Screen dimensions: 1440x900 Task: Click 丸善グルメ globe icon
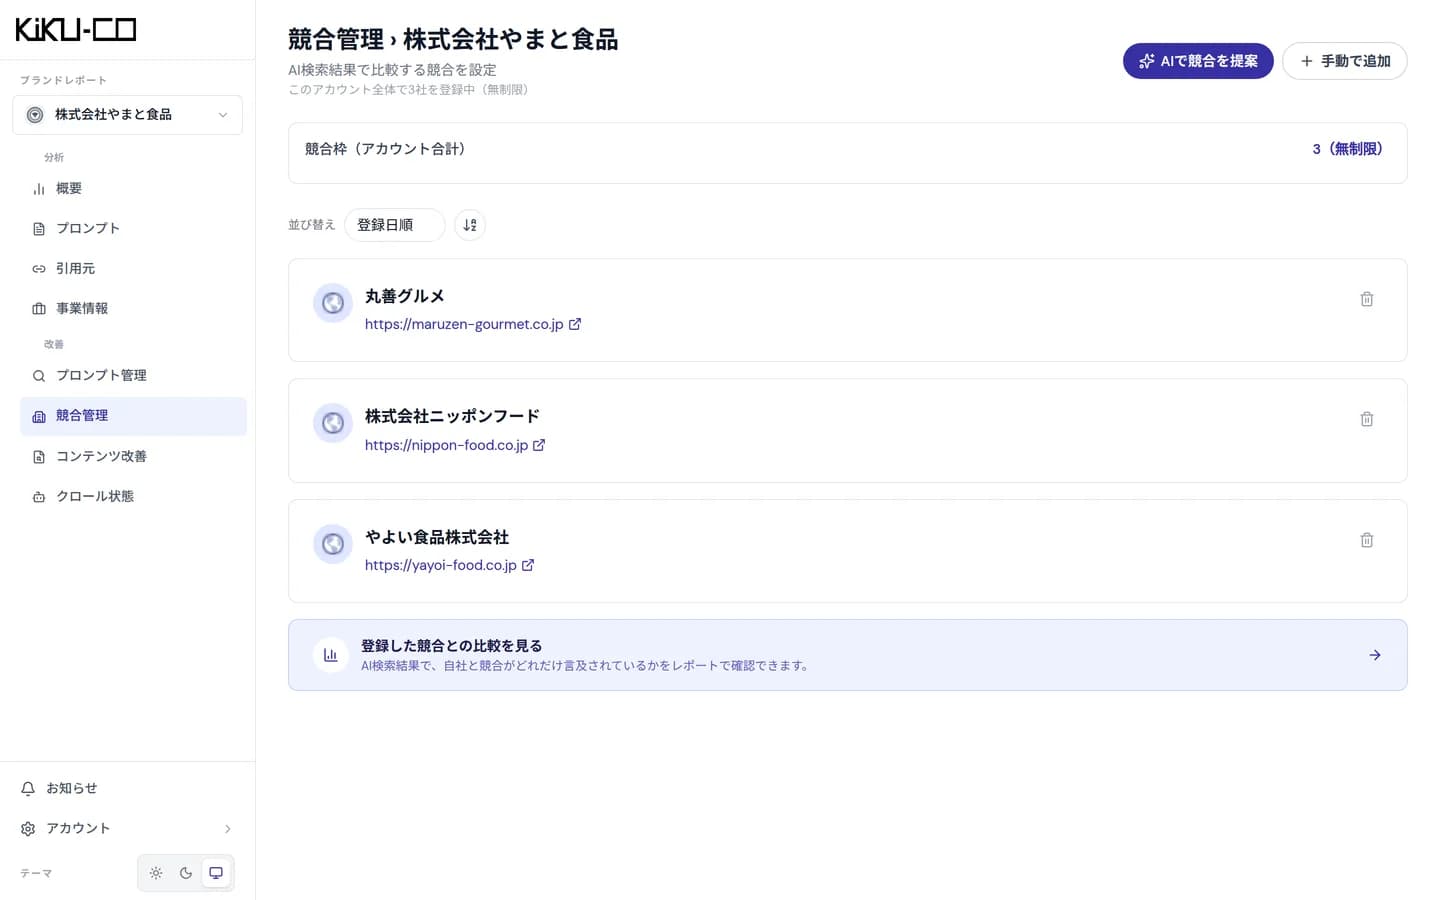coord(333,303)
